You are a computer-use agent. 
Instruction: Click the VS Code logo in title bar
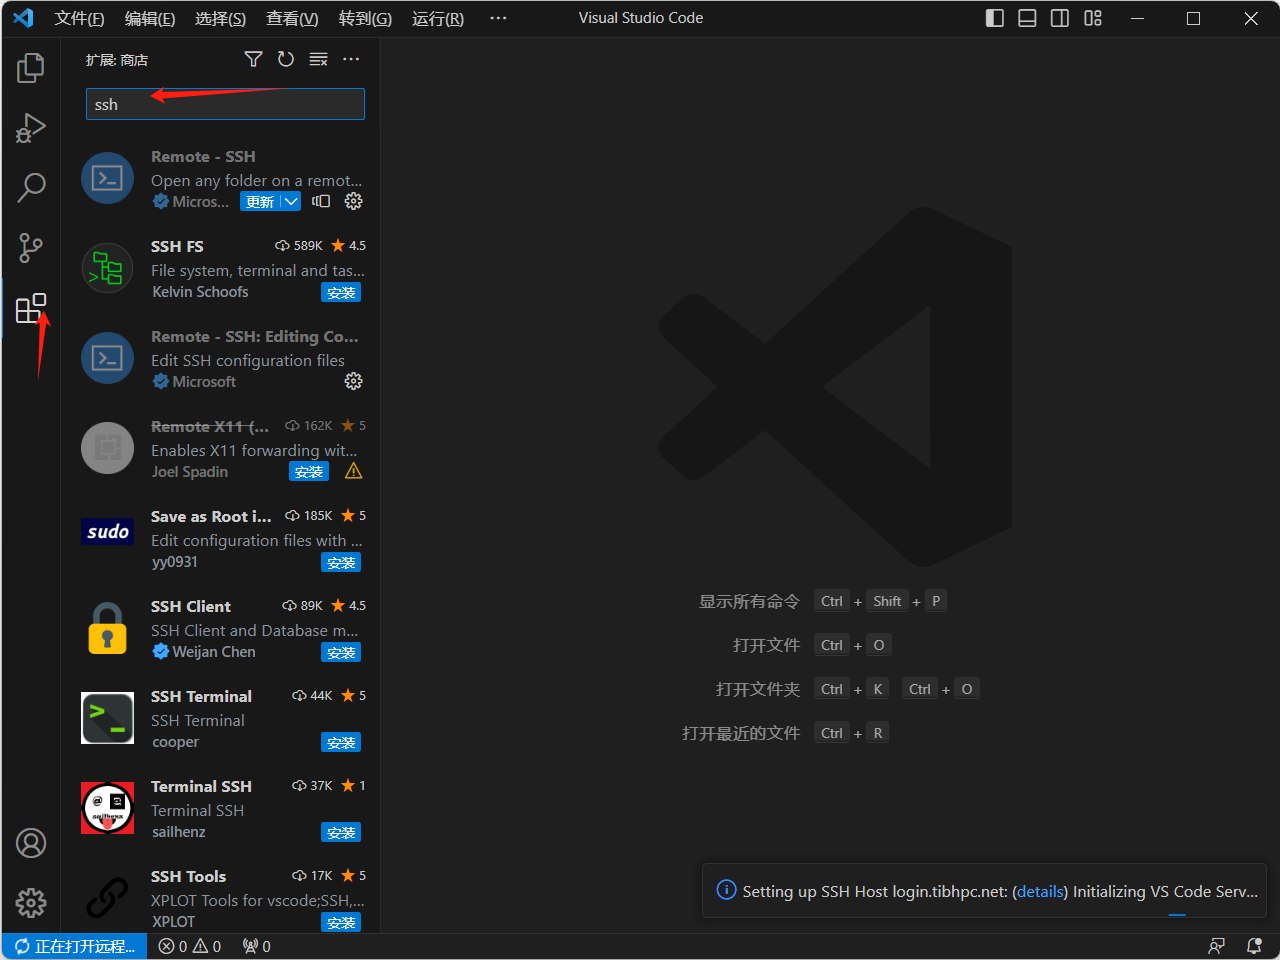click(x=23, y=18)
